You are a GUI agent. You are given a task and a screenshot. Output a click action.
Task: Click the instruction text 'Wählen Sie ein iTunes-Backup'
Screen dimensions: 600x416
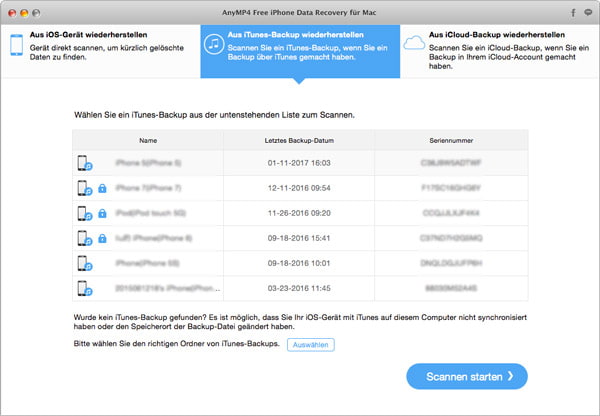click(214, 115)
